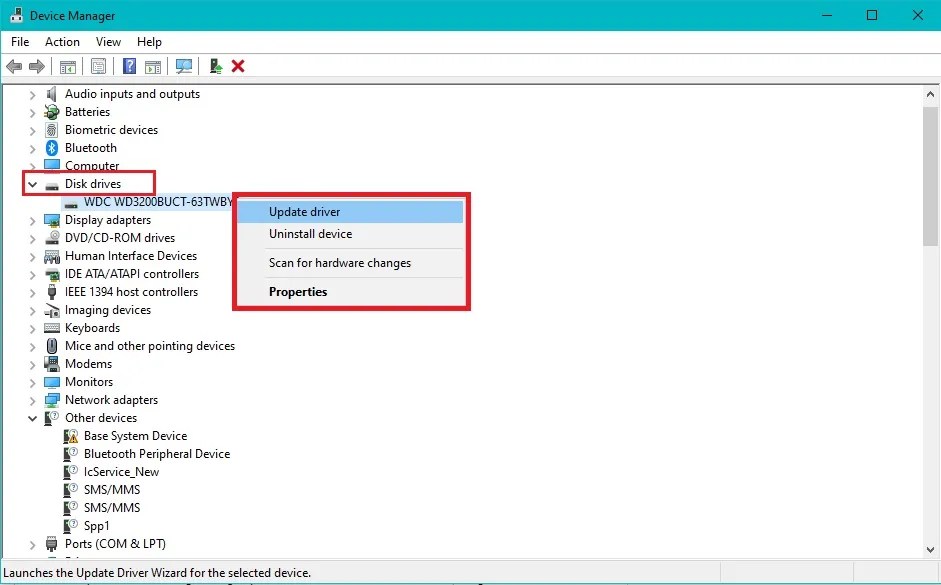
Task: Click the Show/Hide console tree toolbar icon
Action: coord(67,66)
